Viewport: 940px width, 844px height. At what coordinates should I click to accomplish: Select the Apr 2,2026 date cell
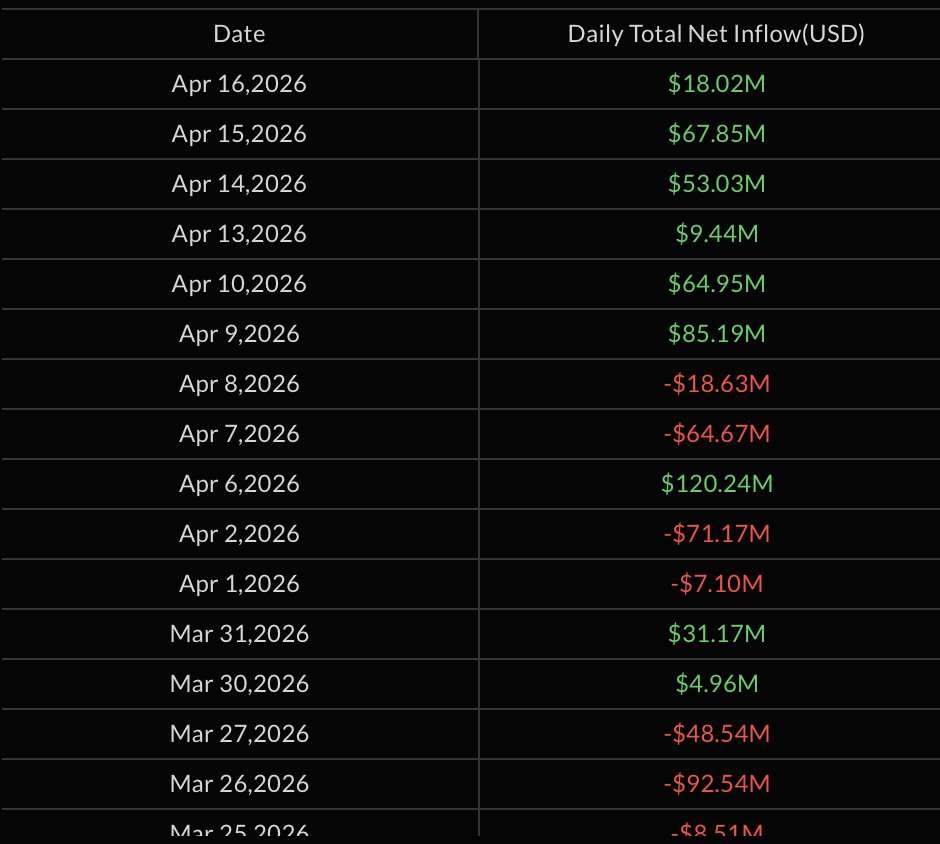point(239,534)
